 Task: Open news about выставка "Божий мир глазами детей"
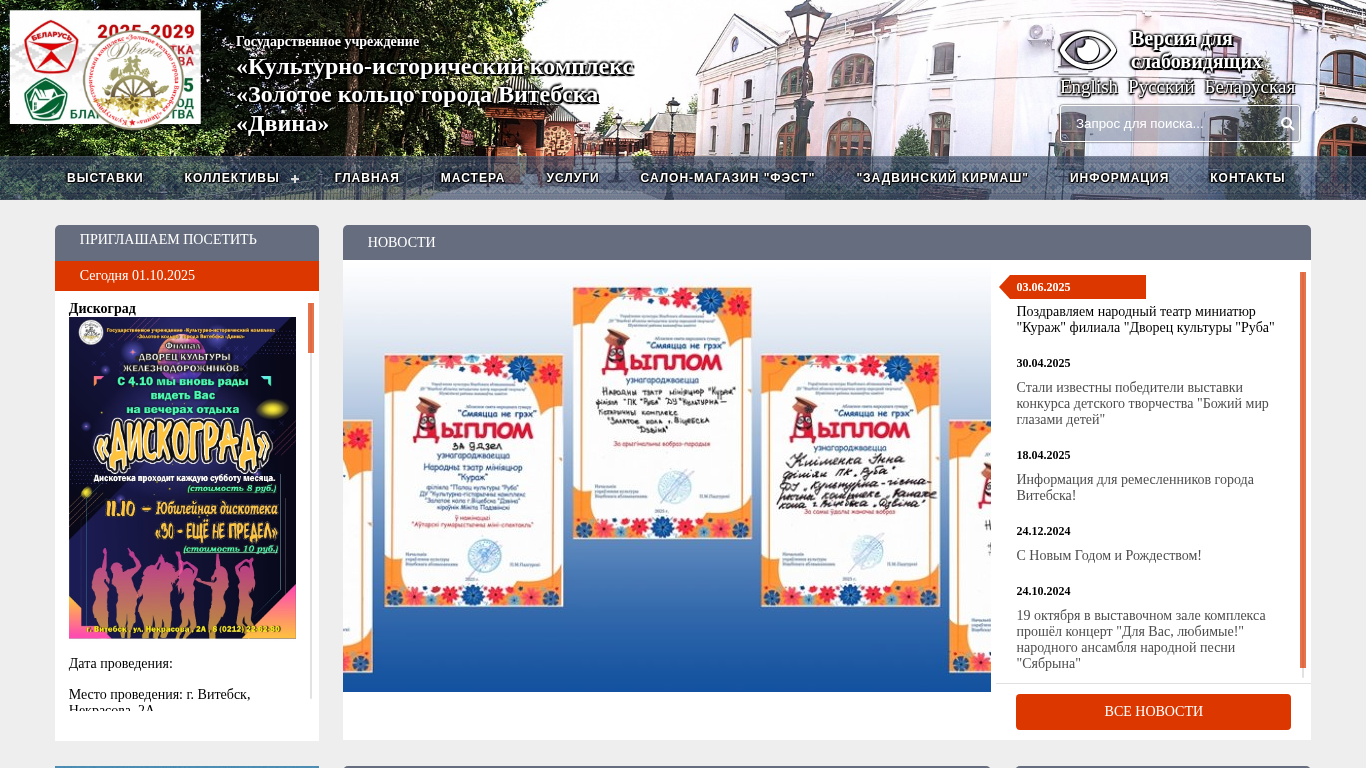[1142, 403]
